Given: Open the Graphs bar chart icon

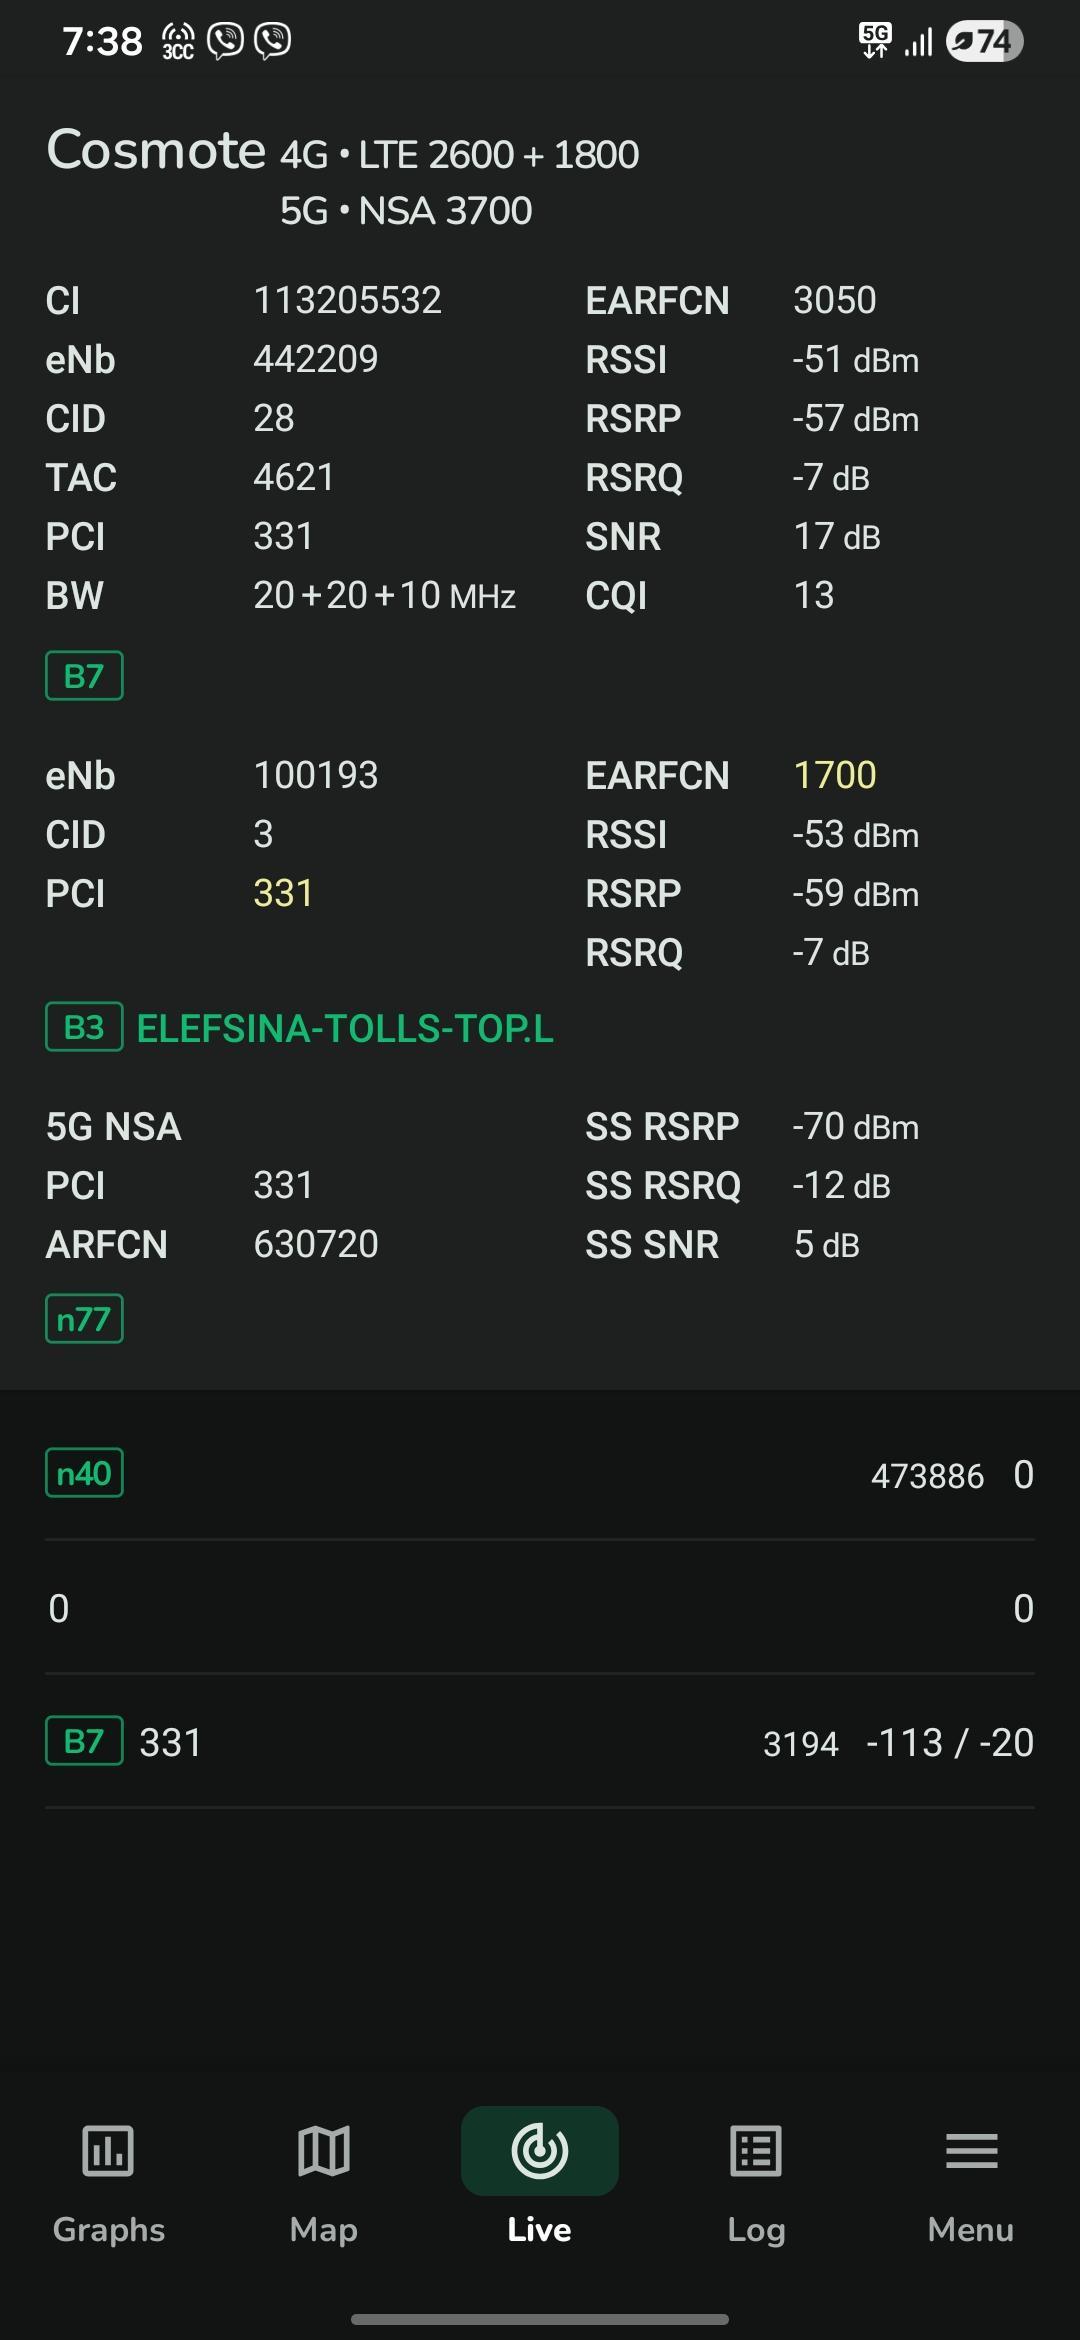Looking at the screenshot, I should point(108,2150).
